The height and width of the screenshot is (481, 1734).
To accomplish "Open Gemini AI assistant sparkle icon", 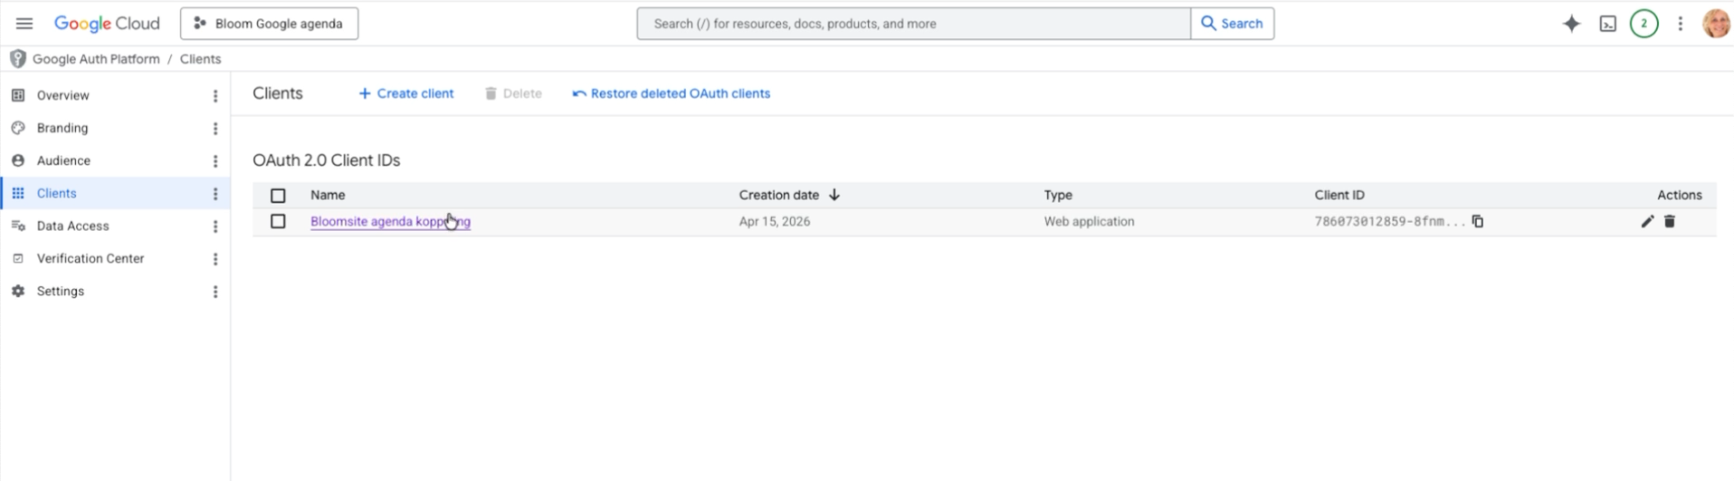I will pyautogui.click(x=1571, y=24).
